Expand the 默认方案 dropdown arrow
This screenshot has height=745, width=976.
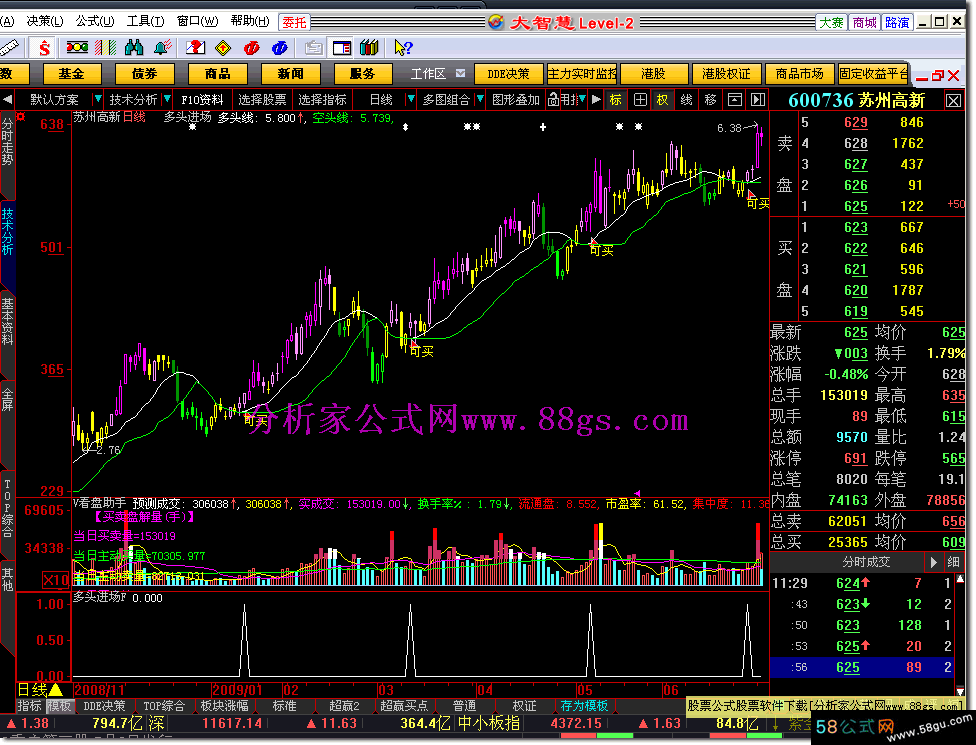click(x=98, y=100)
